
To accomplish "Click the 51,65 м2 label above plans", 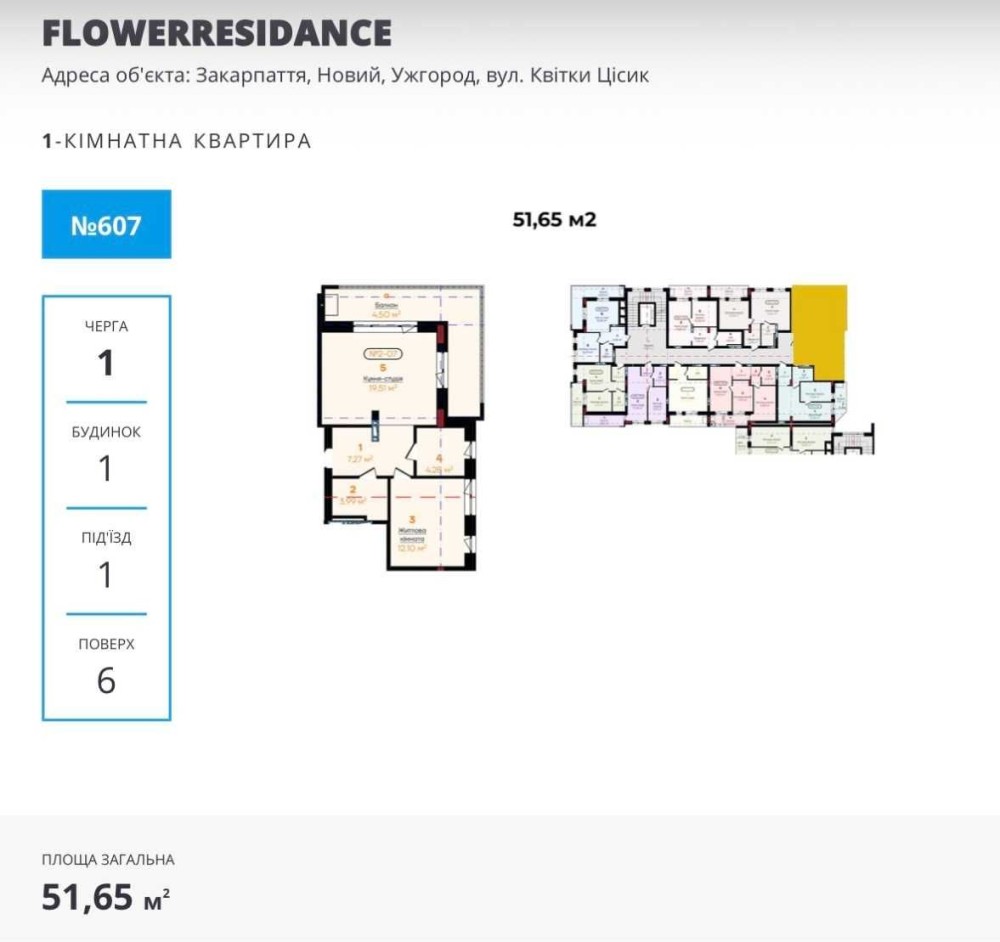I will coord(554,220).
